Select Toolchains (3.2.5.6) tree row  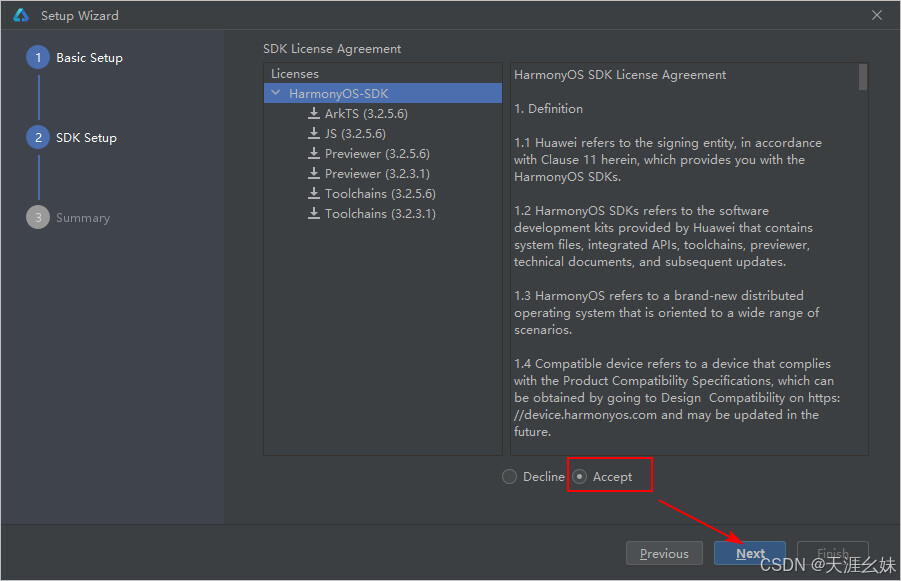point(383,193)
